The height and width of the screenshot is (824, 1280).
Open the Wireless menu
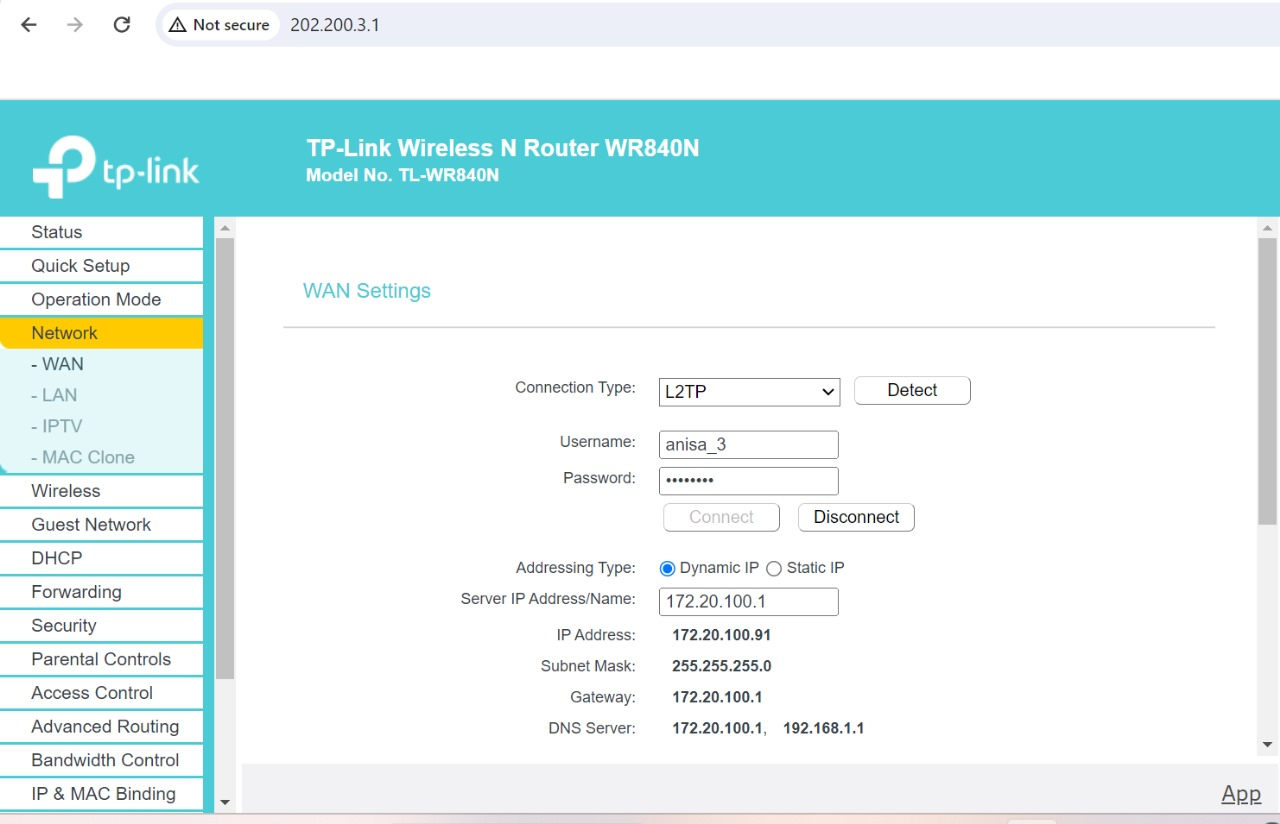[x=101, y=491]
